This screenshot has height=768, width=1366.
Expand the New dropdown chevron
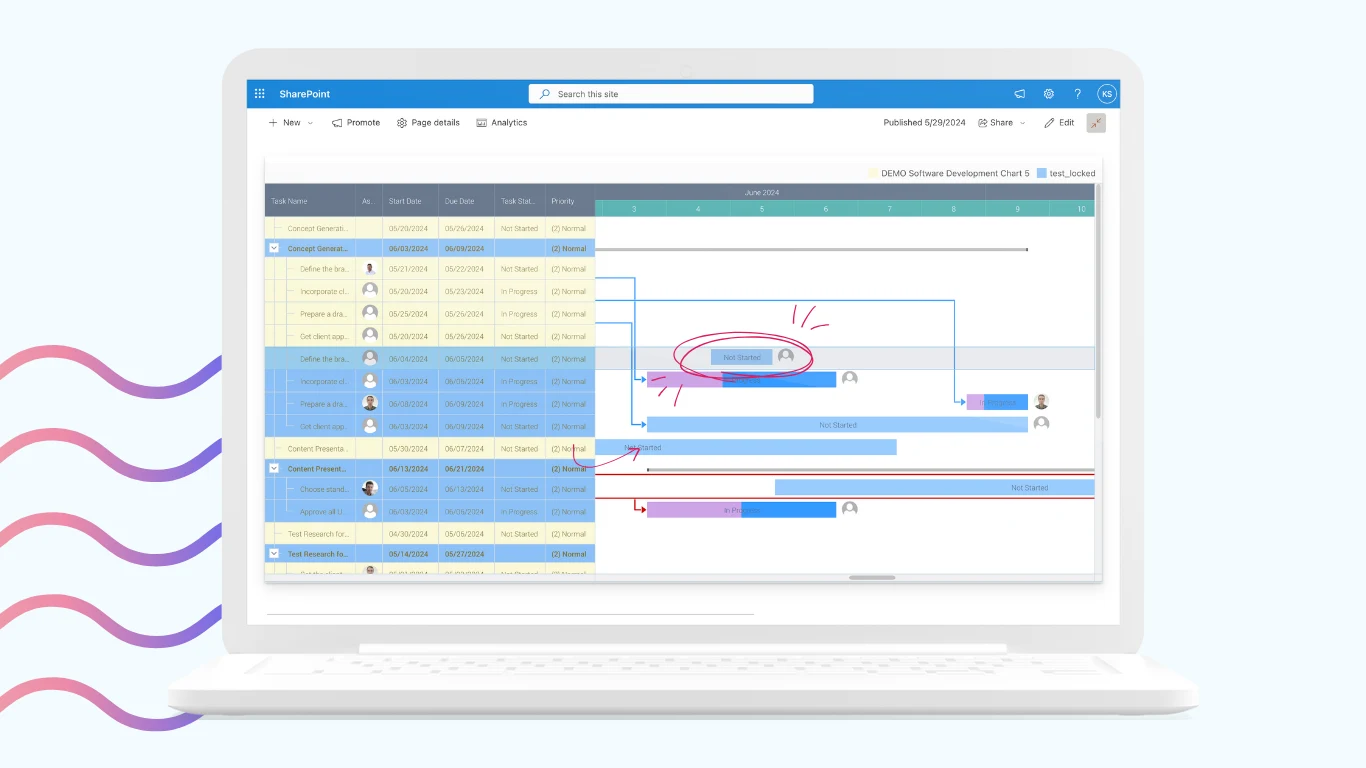310,123
